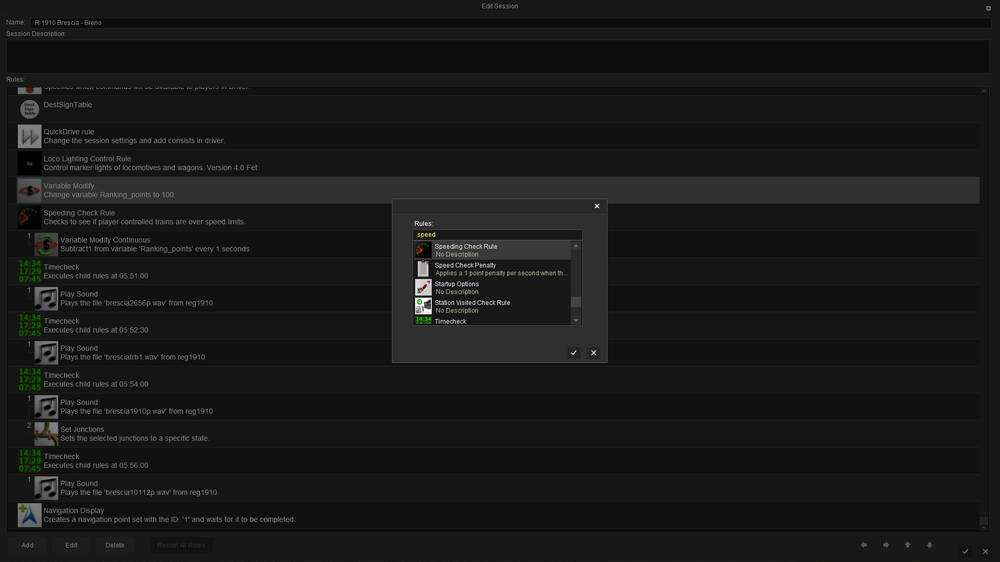Image resolution: width=1000 pixels, height=562 pixels.
Task: Click the Timecheck clock icon for 05:52:30
Action: pyautogui.click(x=29, y=325)
